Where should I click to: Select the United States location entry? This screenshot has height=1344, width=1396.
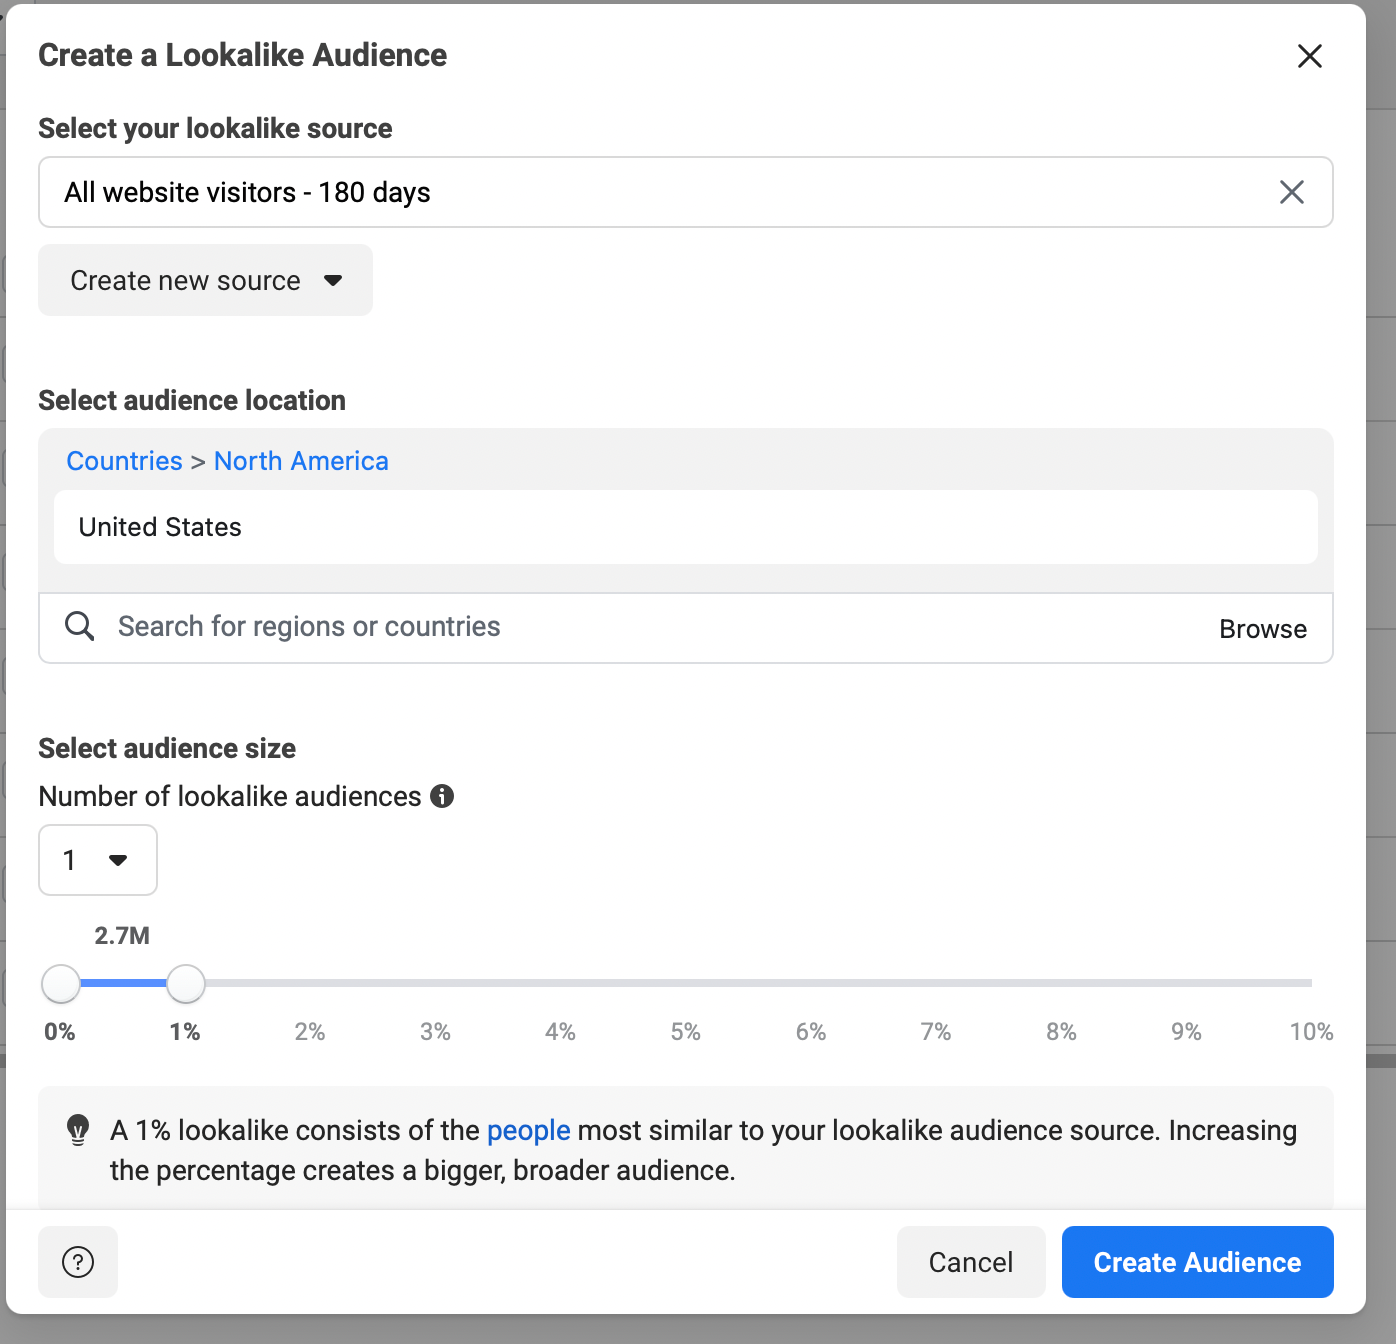[x=160, y=527]
